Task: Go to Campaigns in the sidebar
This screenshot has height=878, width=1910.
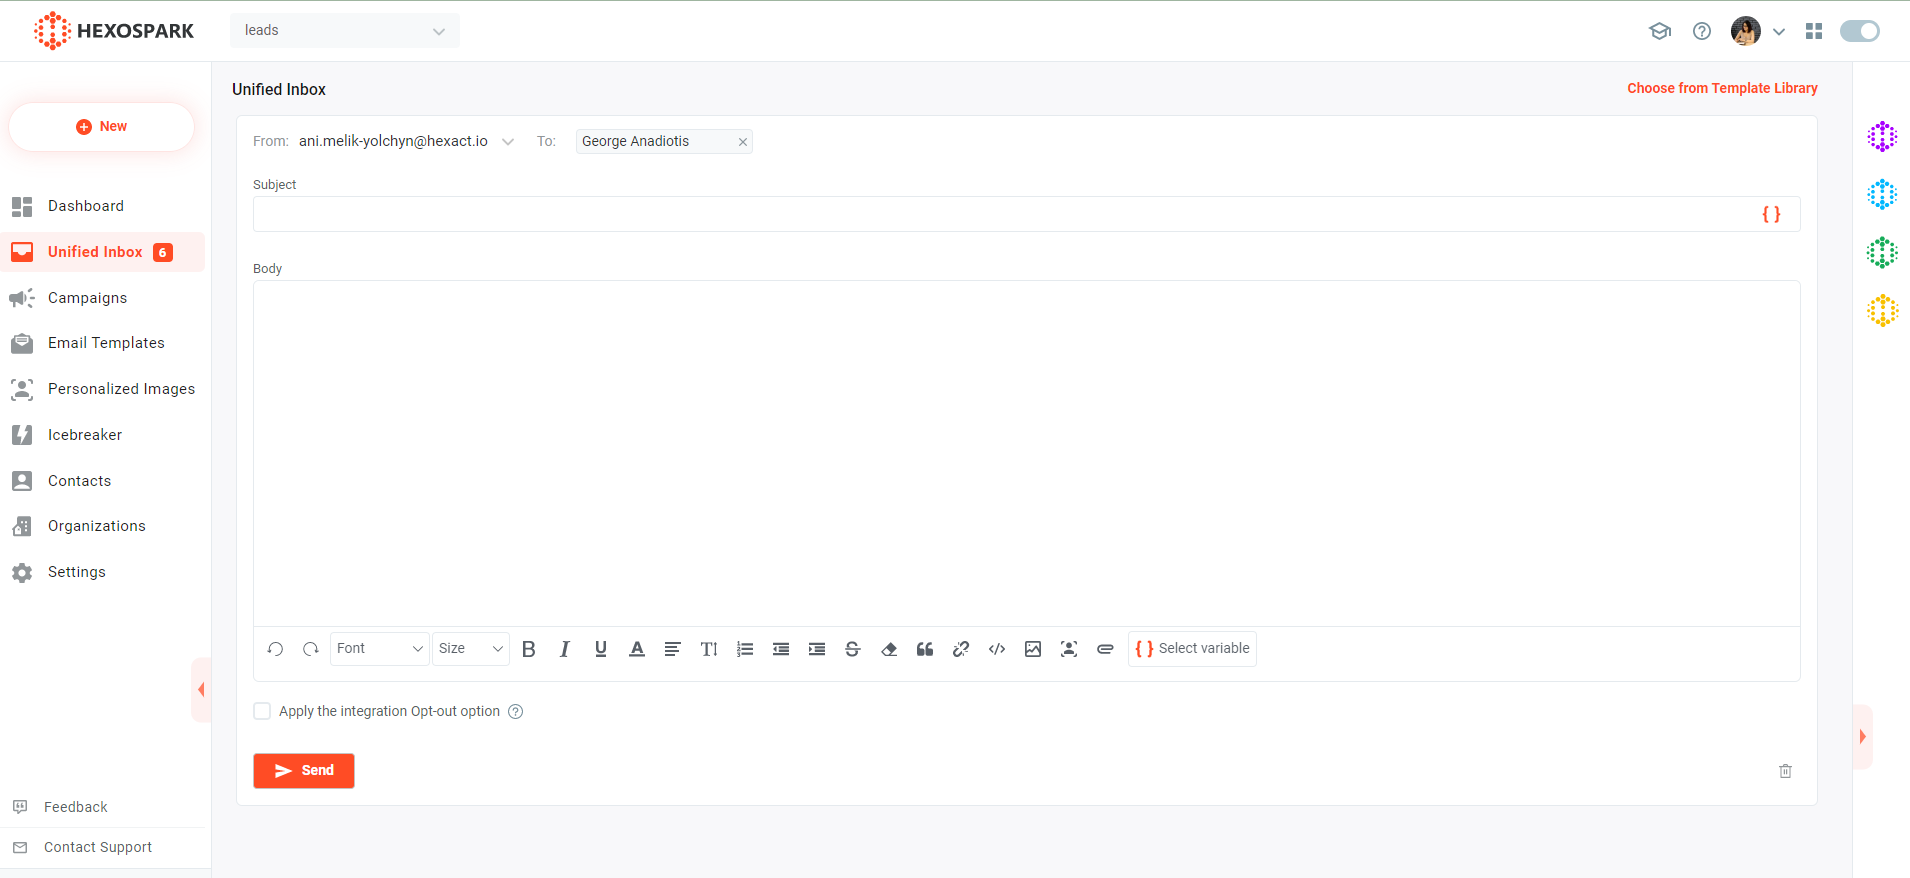Action: coord(87,298)
